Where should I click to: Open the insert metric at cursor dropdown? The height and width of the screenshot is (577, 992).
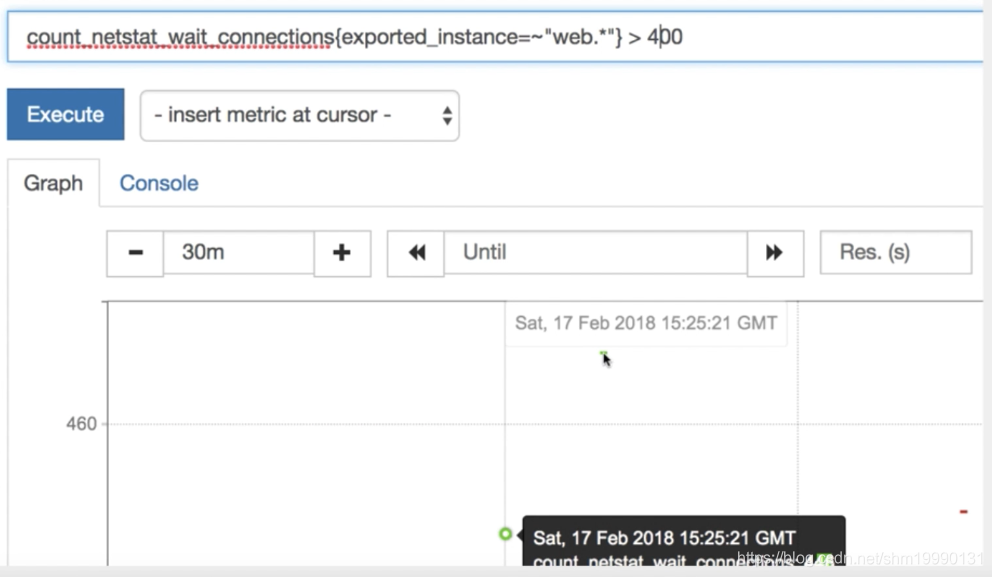coord(299,116)
